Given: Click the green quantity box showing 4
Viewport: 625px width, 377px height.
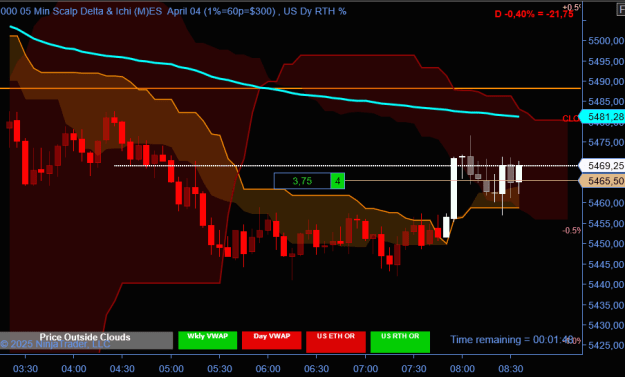Looking at the screenshot, I should click(x=338, y=181).
